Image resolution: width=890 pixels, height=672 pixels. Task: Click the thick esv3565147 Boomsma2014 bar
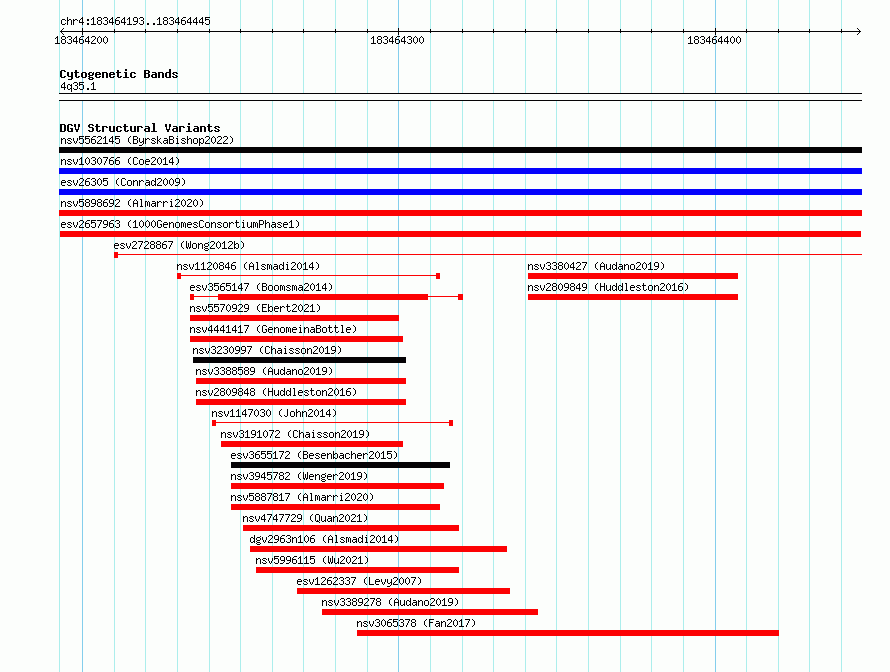[323, 297]
